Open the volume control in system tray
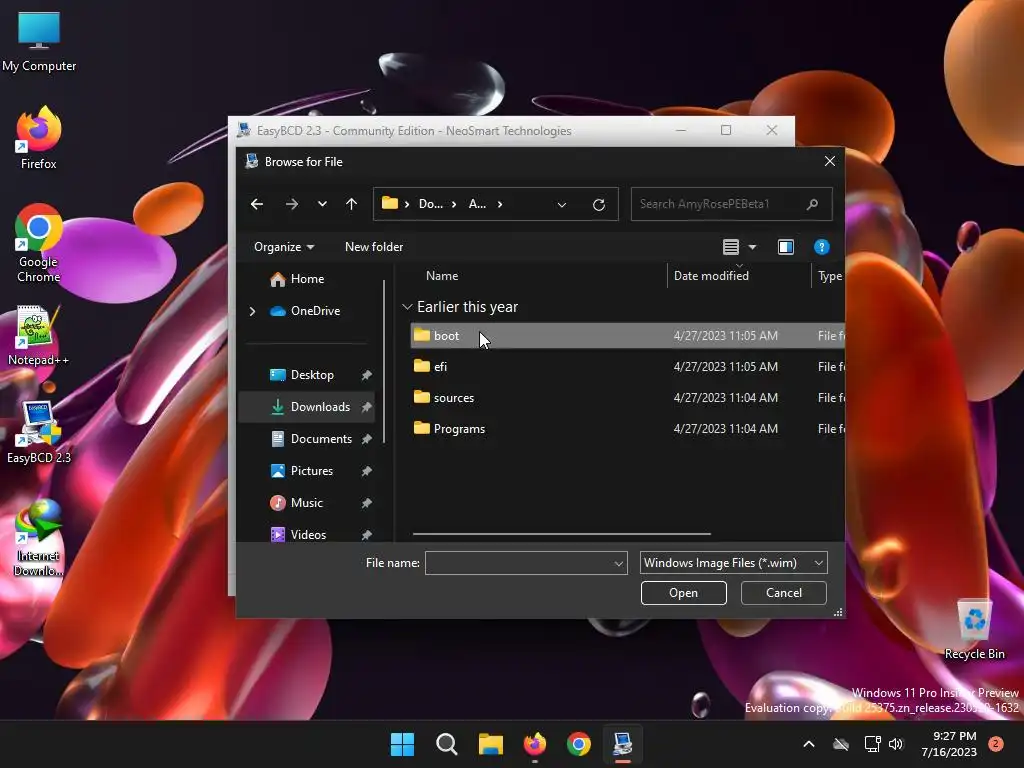Viewport: 1024px width, 768px height. point(896,744)
